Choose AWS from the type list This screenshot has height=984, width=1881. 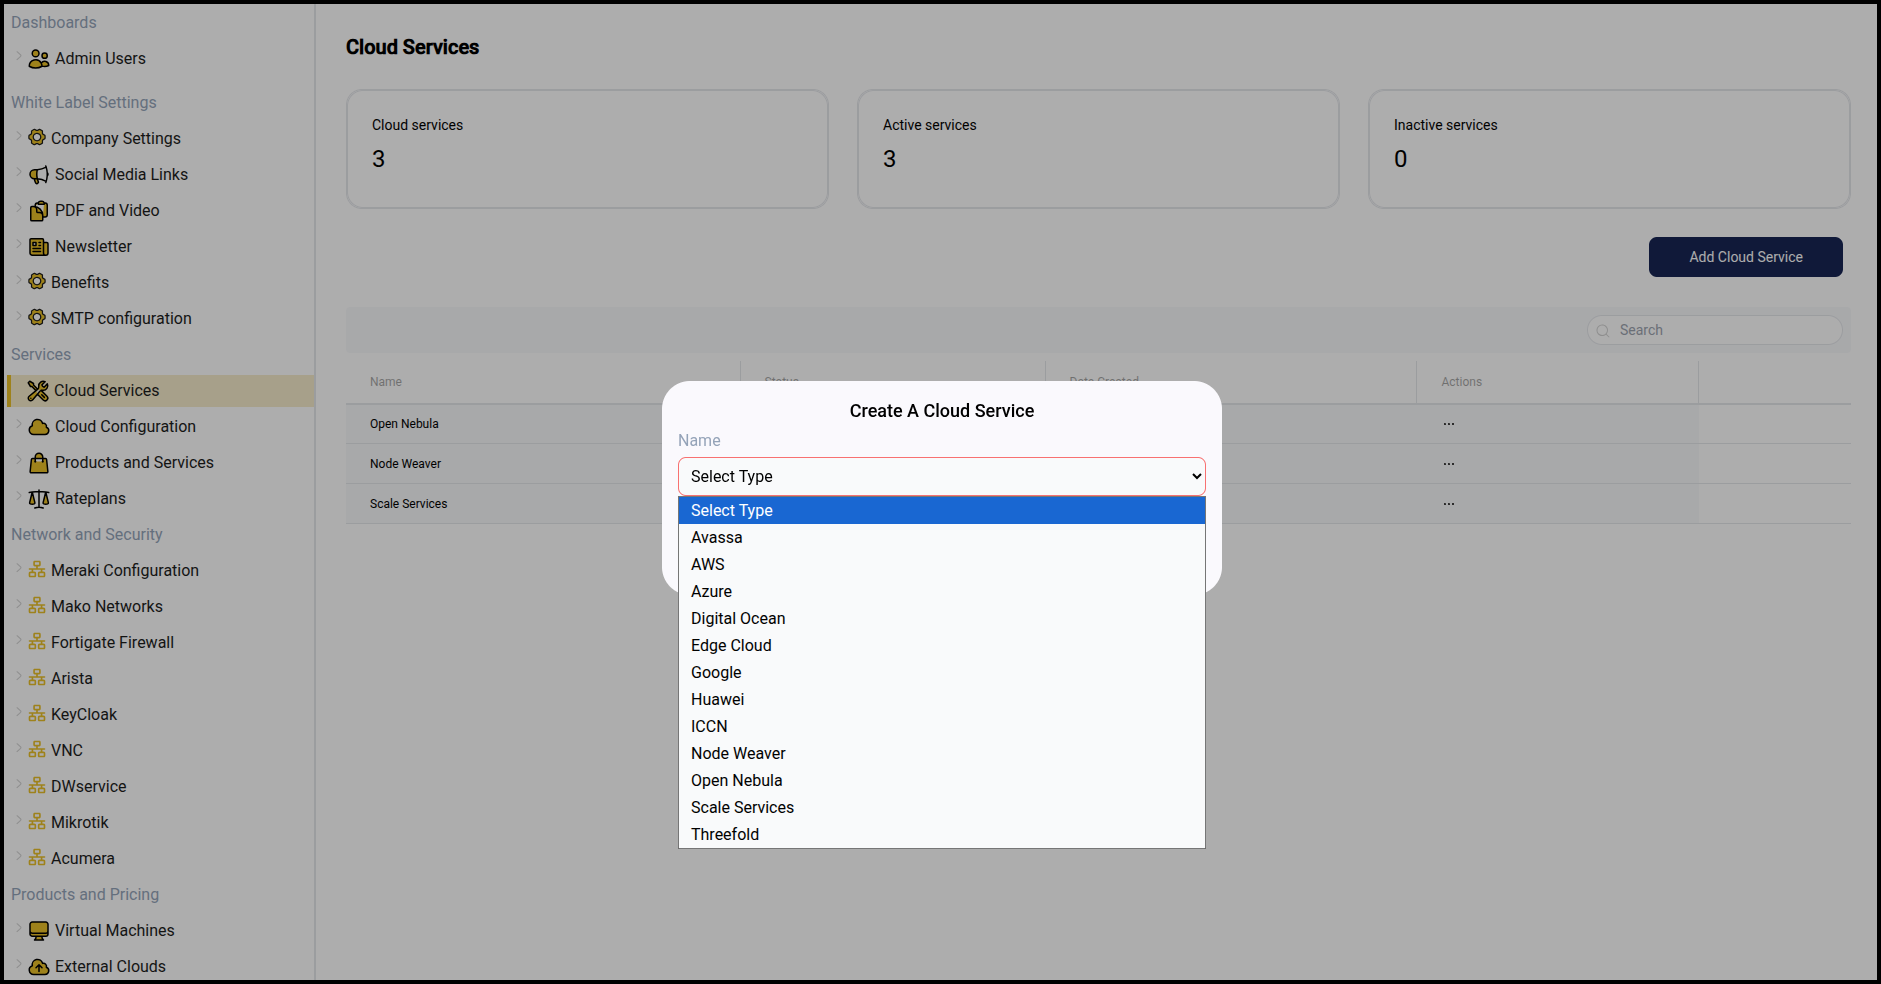(942, 565)
